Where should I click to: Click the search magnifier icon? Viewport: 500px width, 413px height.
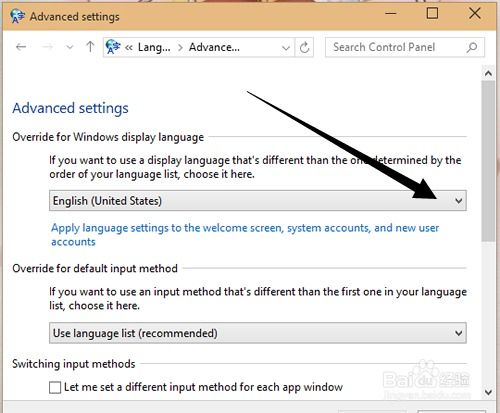(x=472, y=47)
